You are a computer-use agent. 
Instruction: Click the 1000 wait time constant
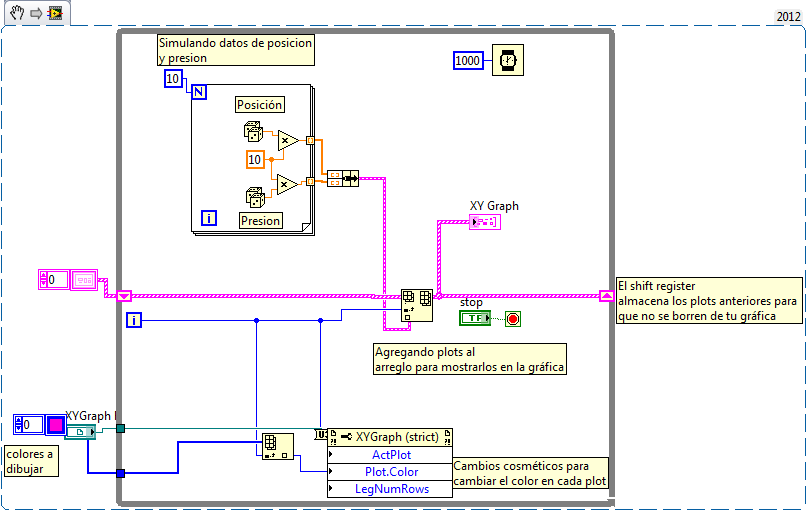468,61
